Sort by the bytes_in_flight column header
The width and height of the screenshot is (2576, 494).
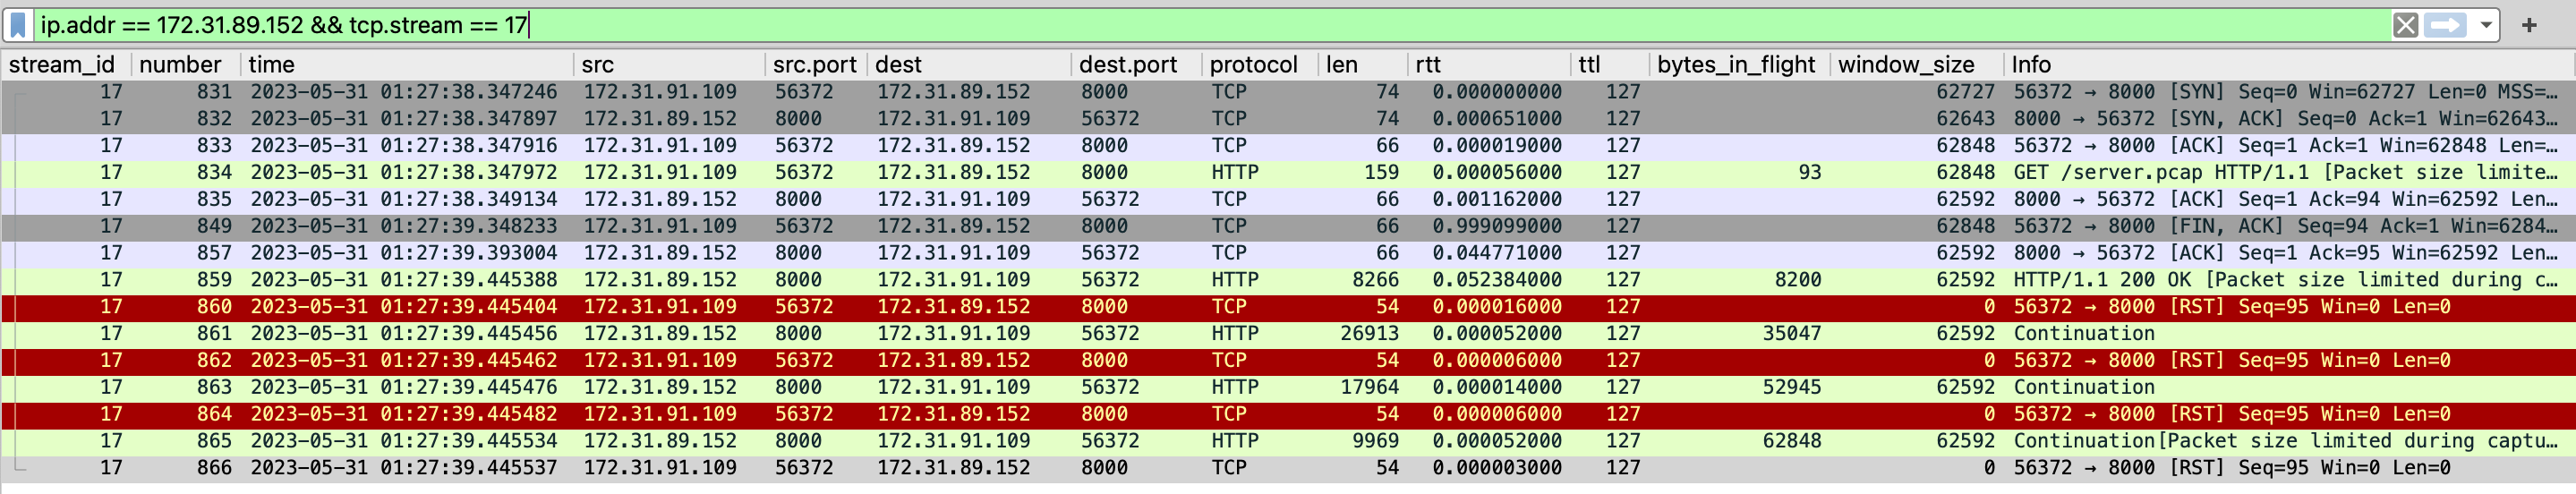tap(1735, 65)
